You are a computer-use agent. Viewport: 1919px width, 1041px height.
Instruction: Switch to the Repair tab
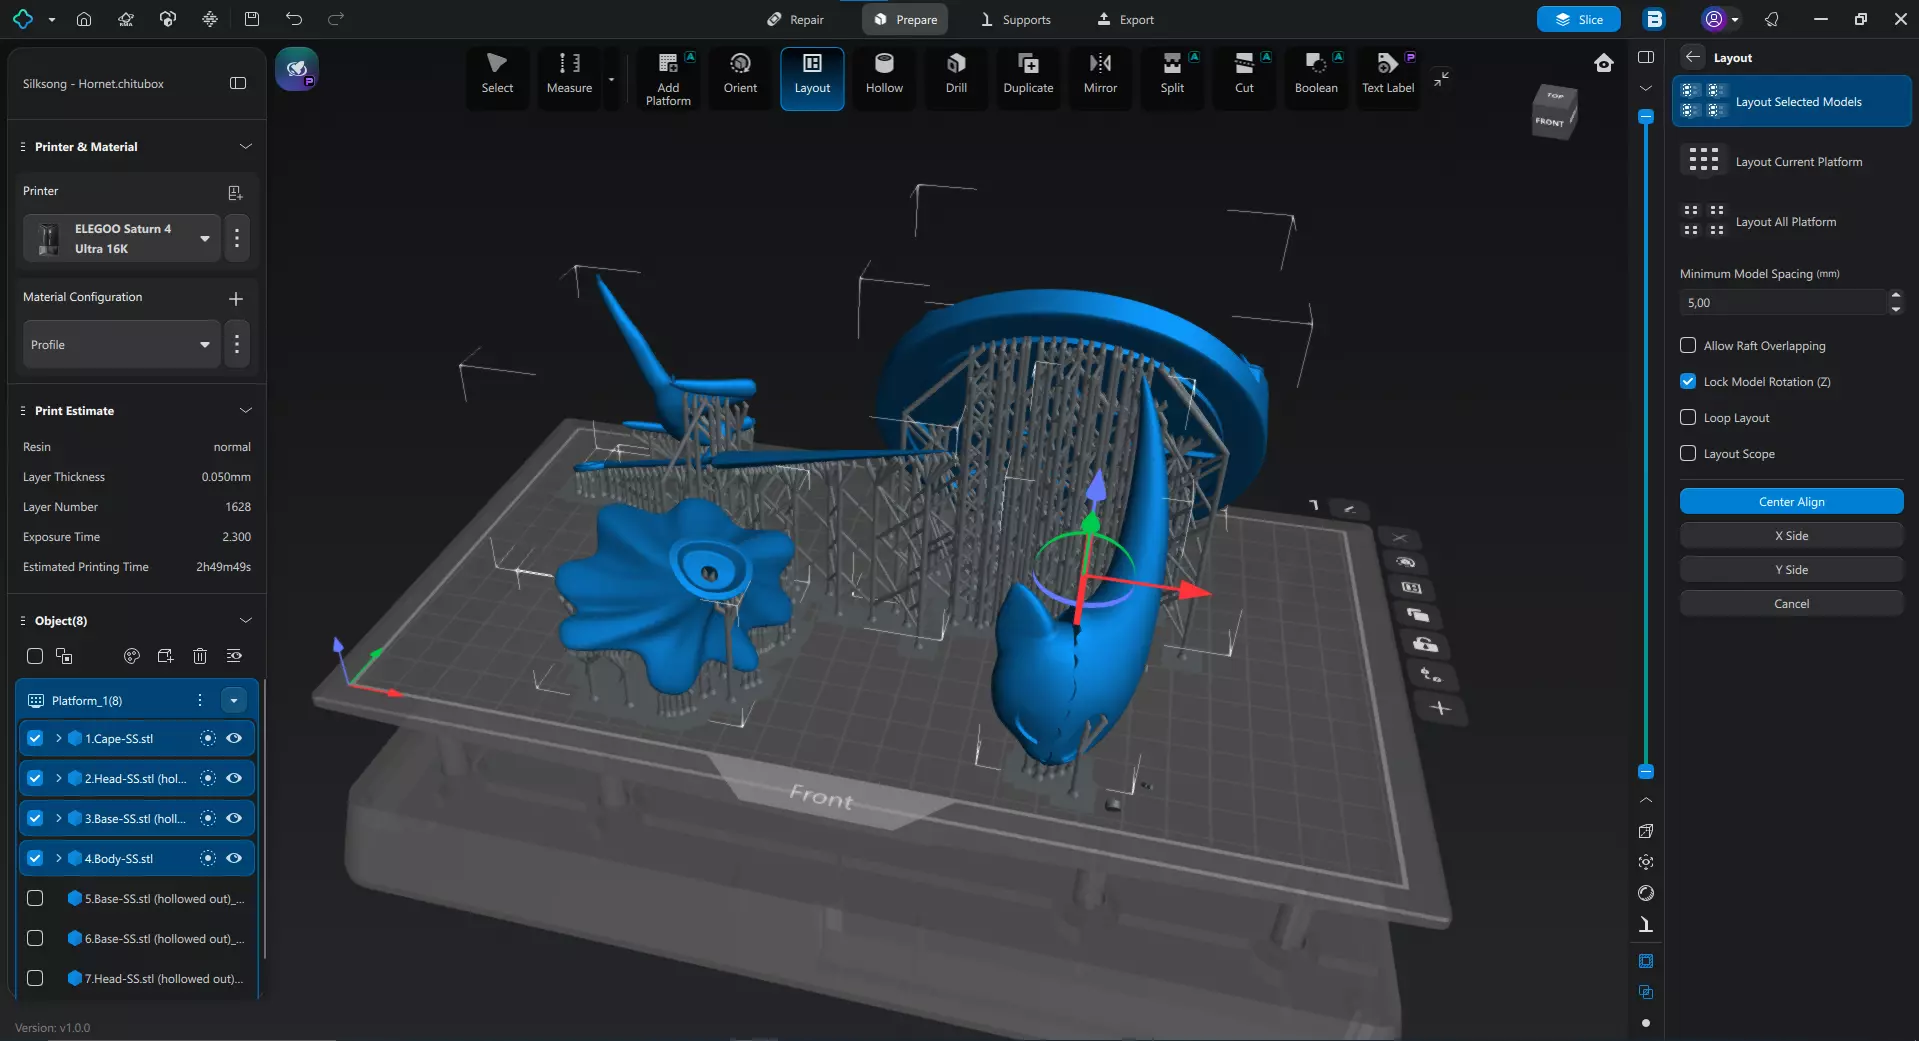pos(795,19)
